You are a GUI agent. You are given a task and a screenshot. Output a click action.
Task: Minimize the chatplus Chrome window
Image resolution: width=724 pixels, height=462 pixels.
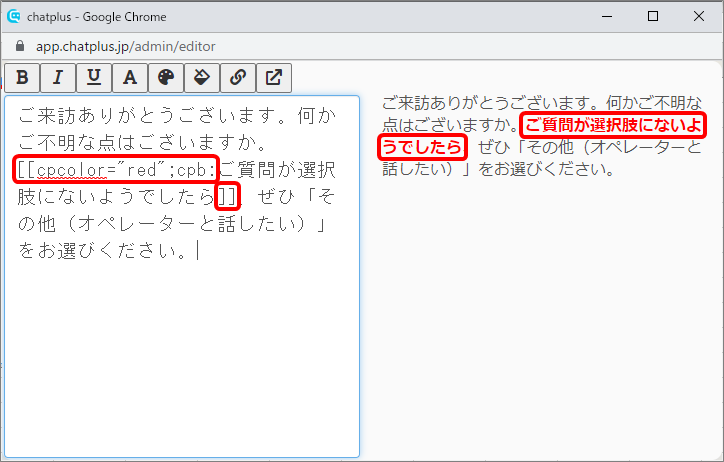click(607, 17)
